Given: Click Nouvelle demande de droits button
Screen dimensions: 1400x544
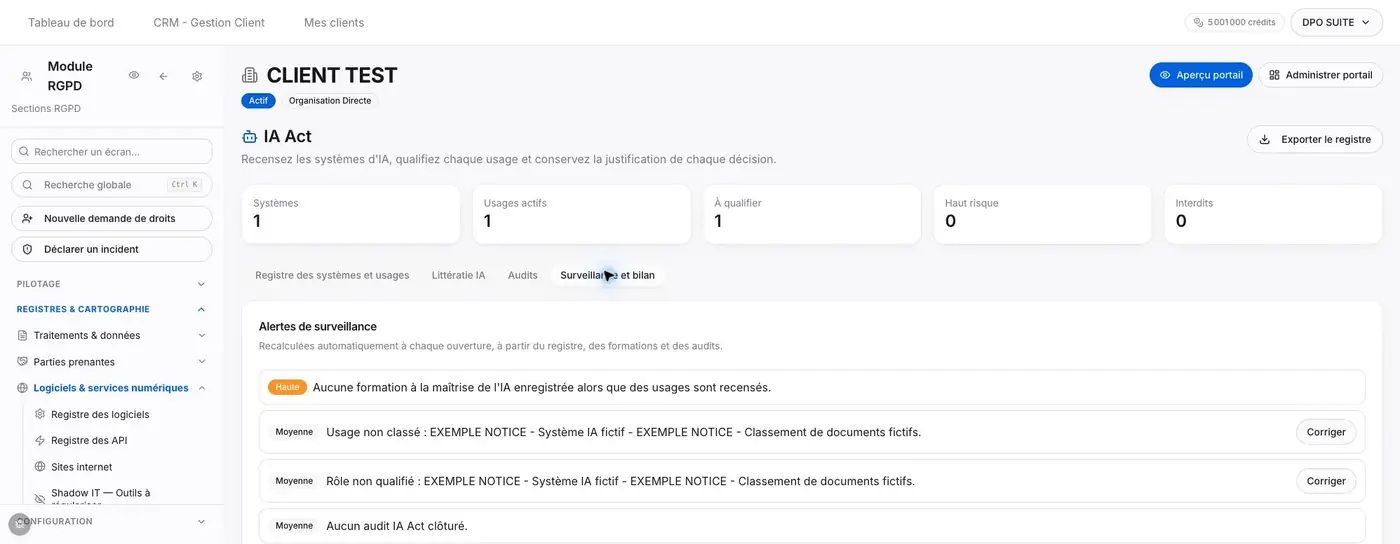Looking at the screenshot, I should (112, 218).
